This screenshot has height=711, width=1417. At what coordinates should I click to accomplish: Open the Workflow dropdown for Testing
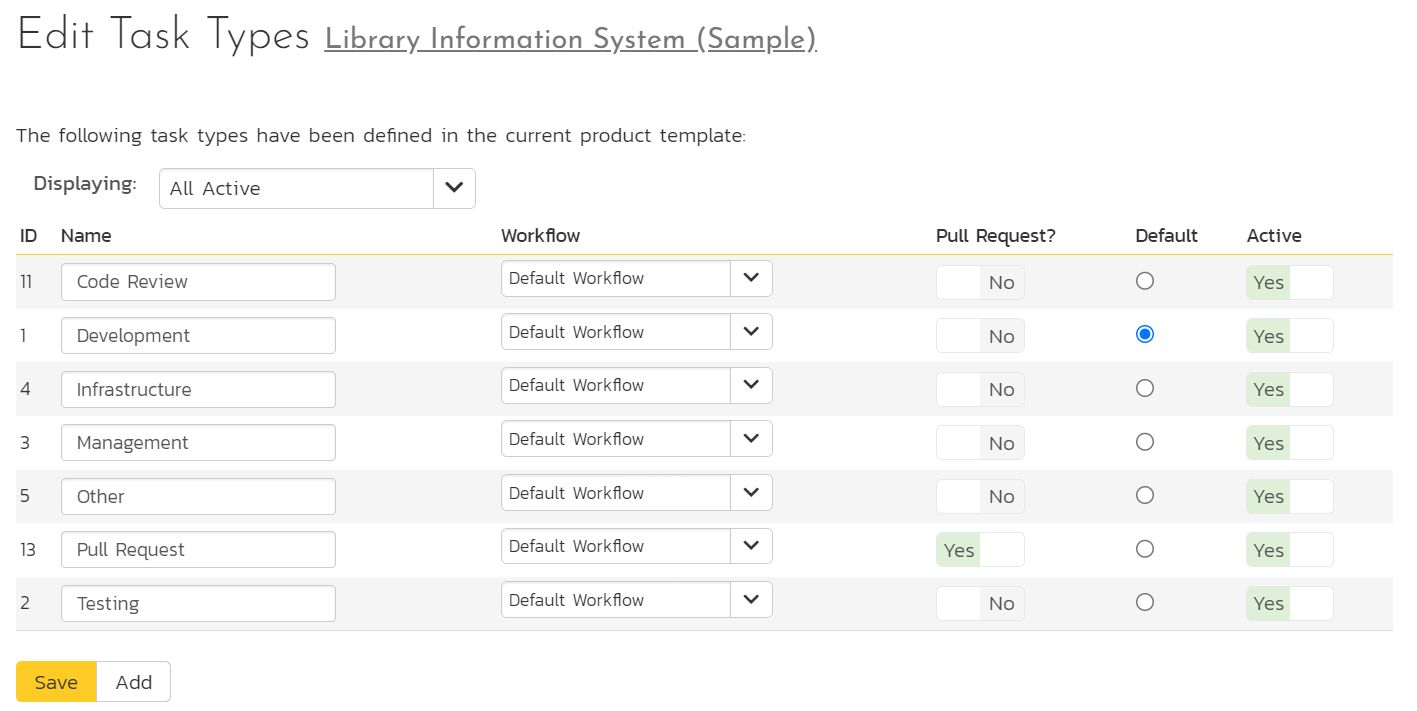(637, 600)
